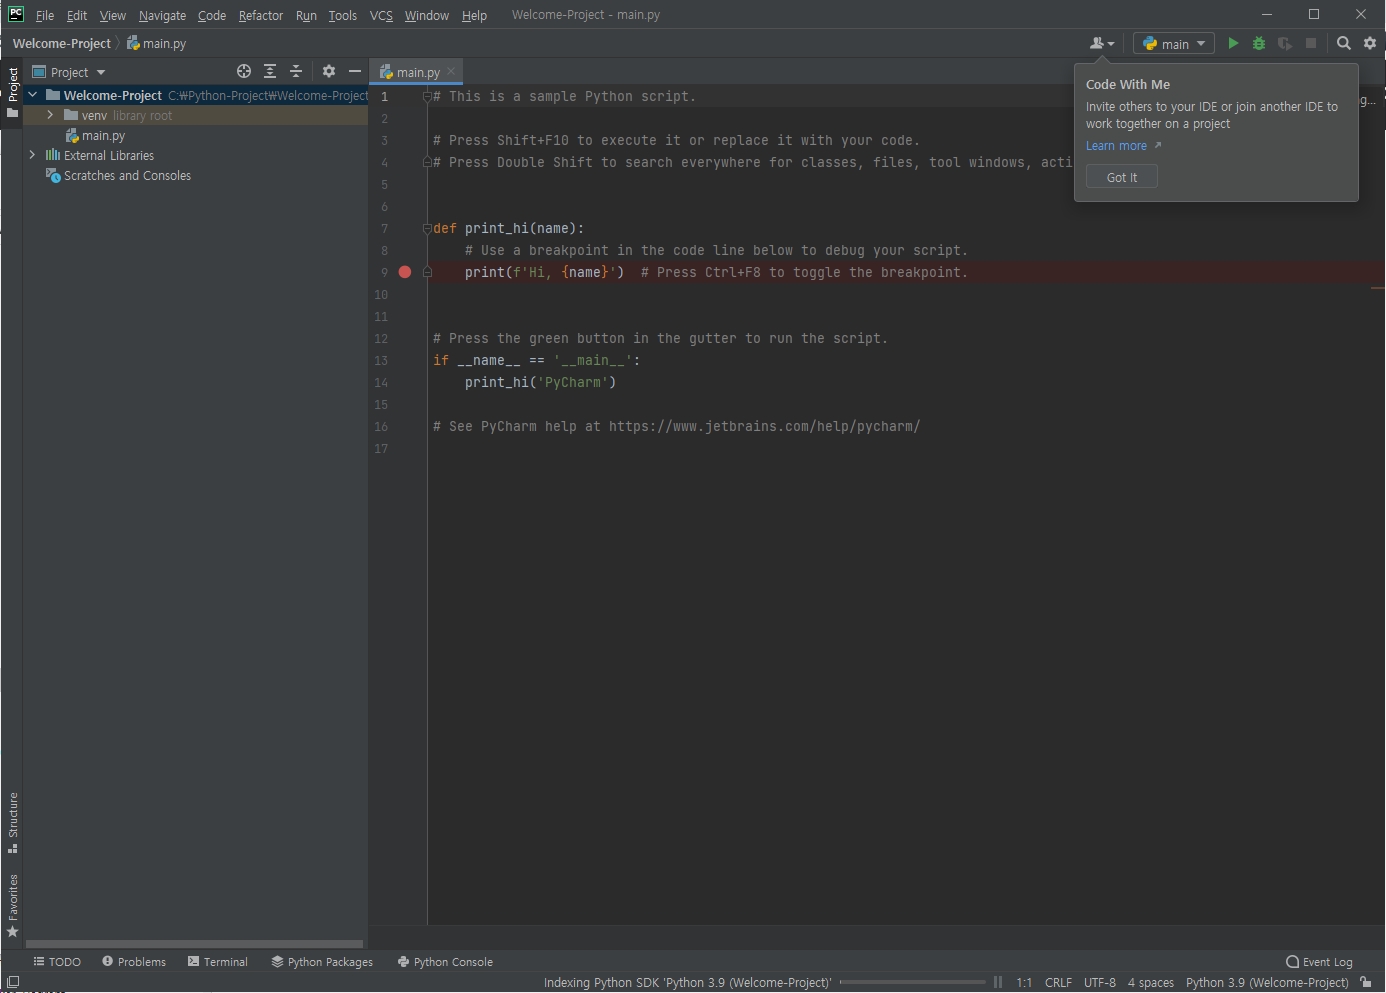
Task: Click line separator CRLF in status bar
Action: [1058, 982]
